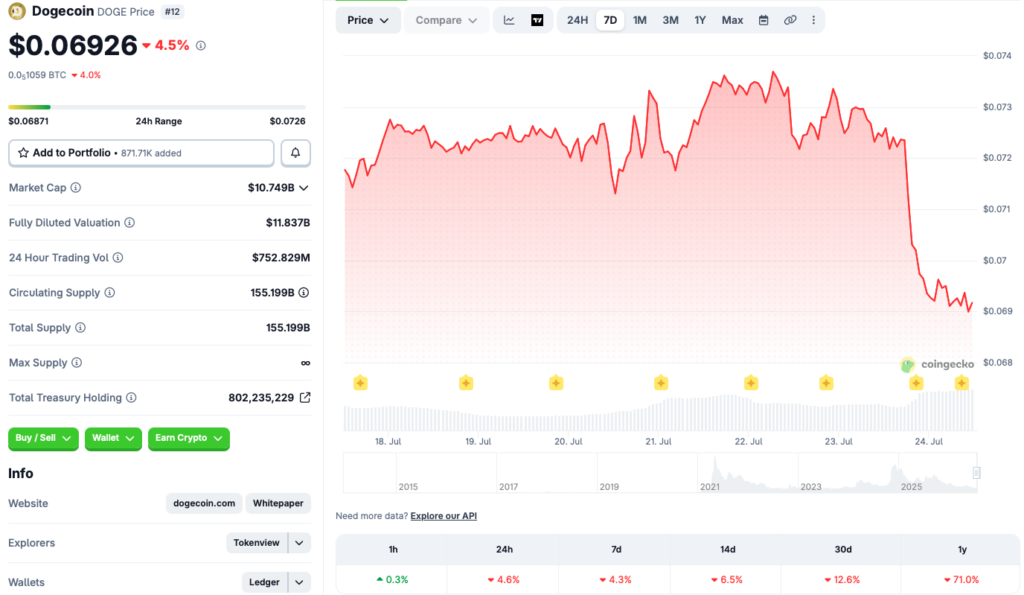Open chart more options (three dots)
The image size is (1024, 595).
814,20
